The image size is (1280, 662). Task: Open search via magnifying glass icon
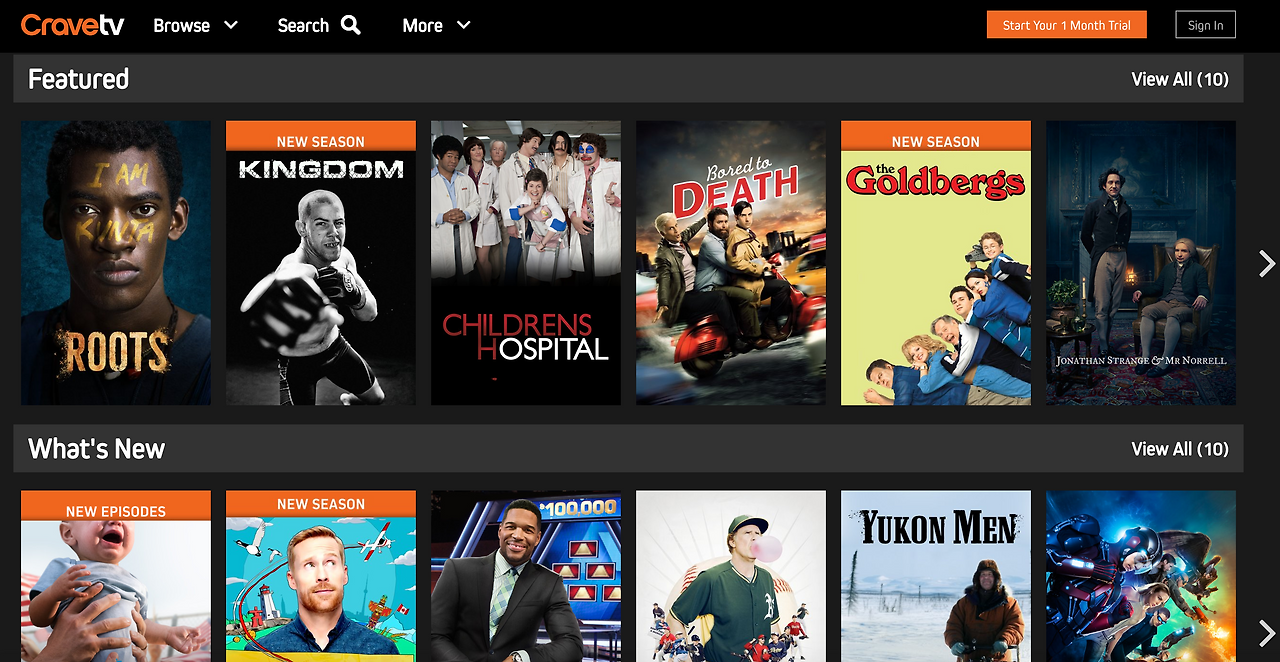[x=351, y=25]
